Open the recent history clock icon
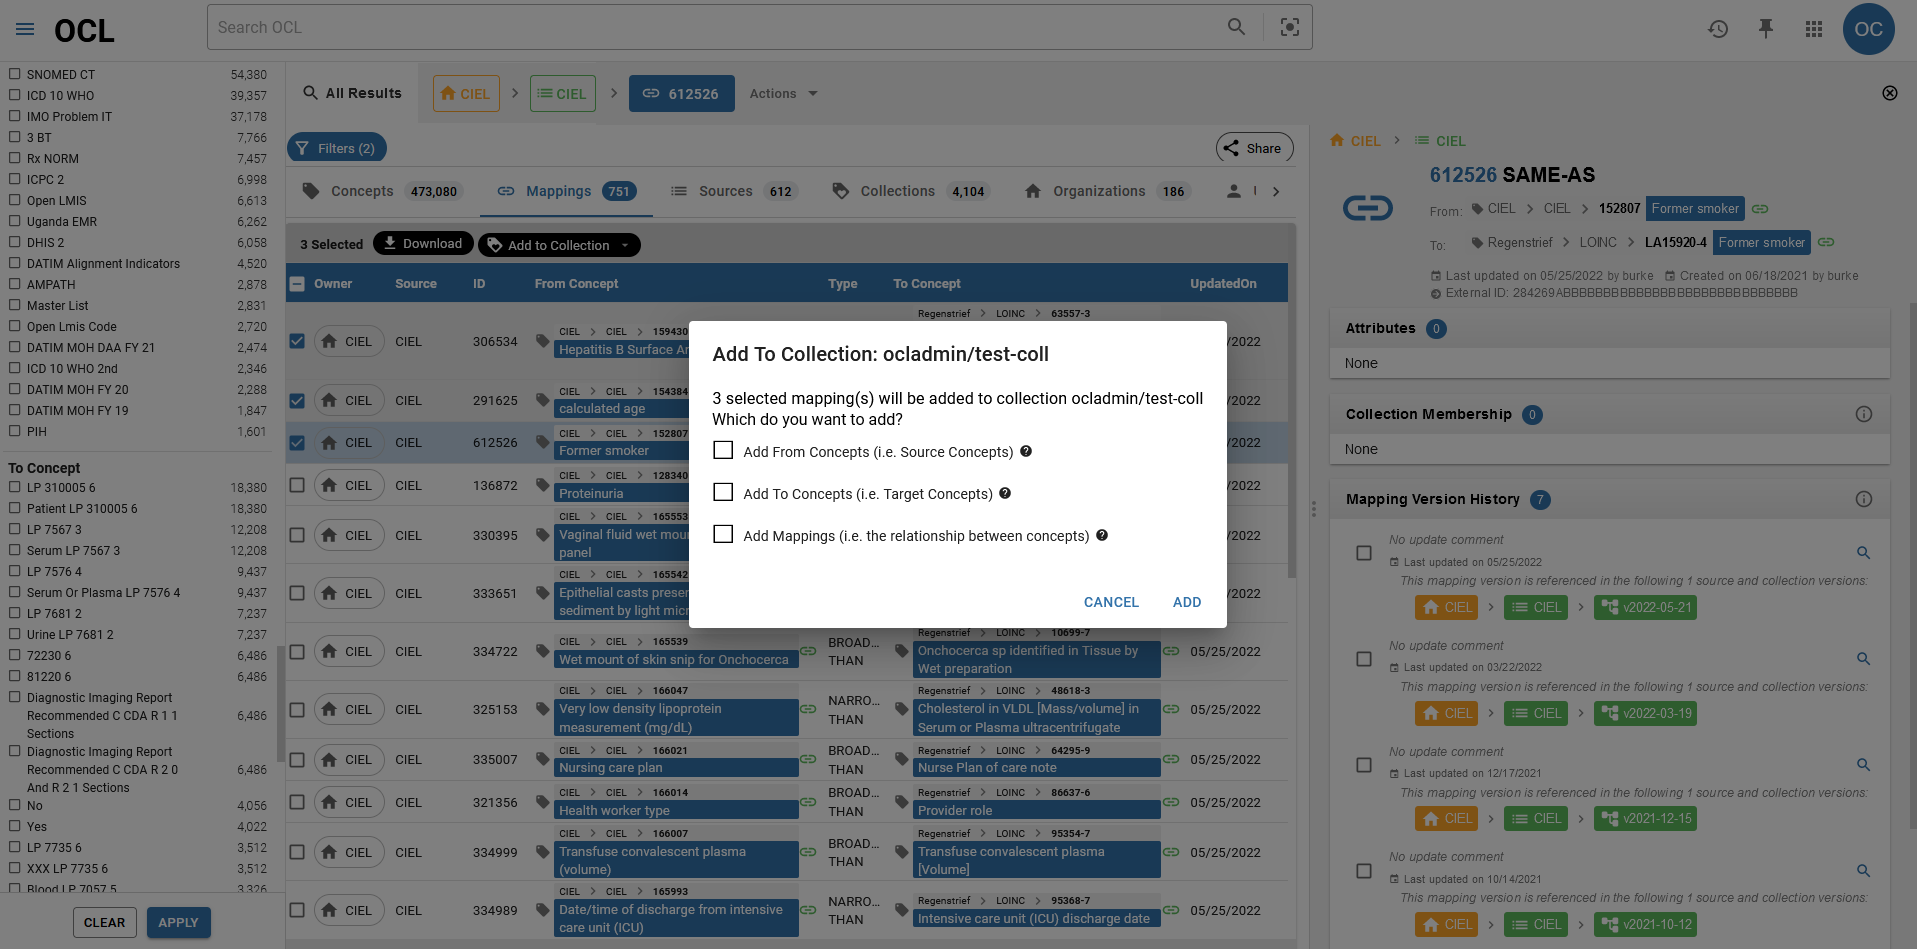This screenshot has height=949, width=1917. click(1718, 29)
